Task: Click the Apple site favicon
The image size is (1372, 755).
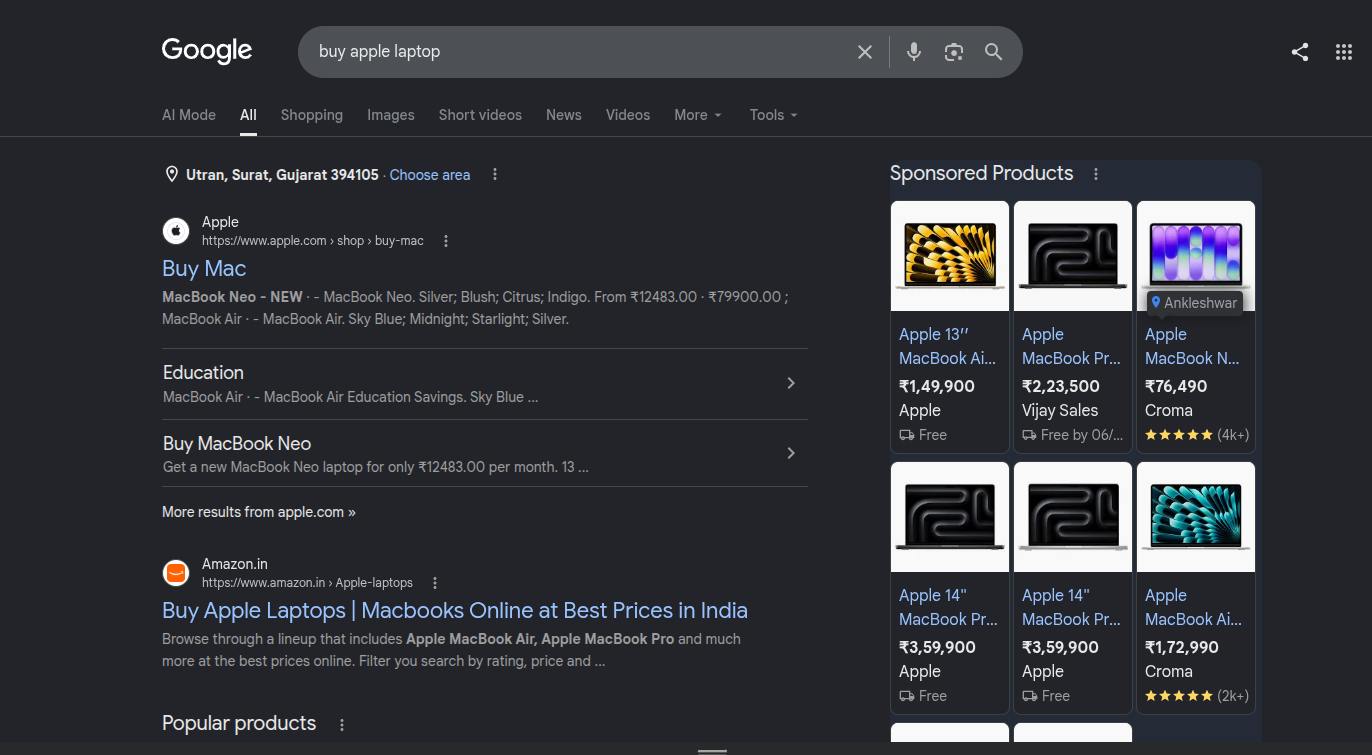Action: click(176, 231)
